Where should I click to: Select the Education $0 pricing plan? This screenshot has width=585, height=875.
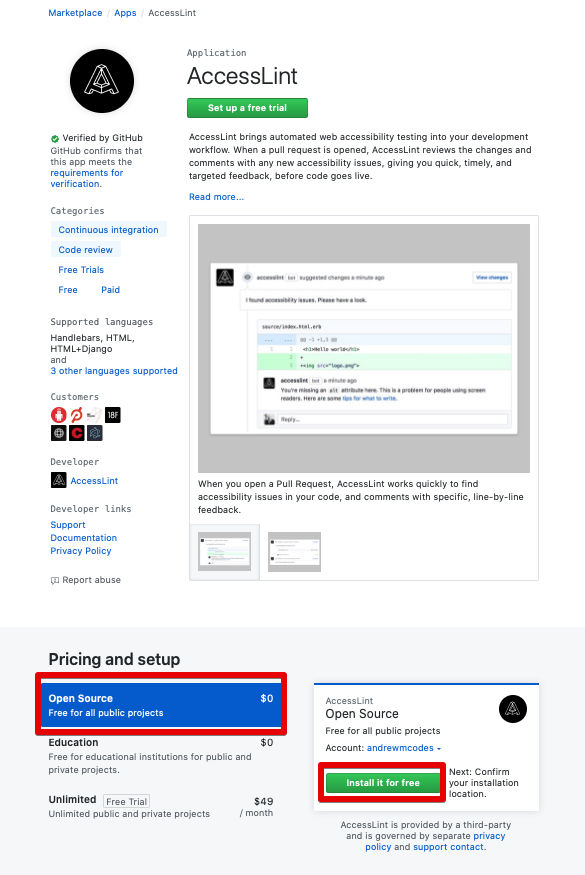(x=161, y=756)
